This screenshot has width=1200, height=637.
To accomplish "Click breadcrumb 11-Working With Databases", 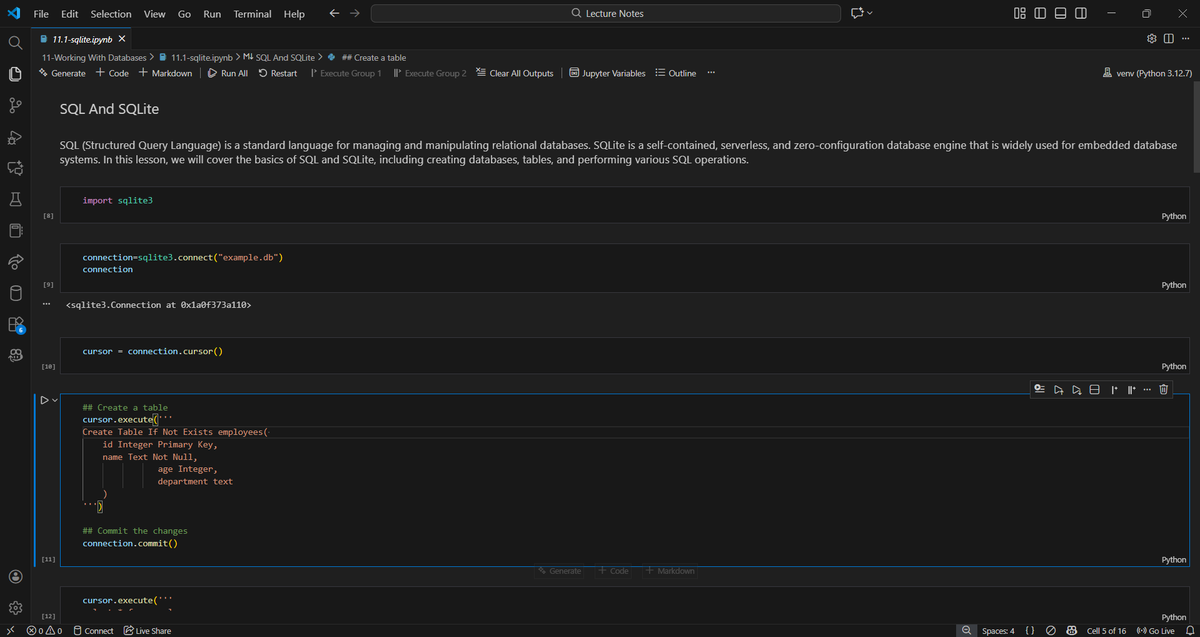I will click(93, 57).
